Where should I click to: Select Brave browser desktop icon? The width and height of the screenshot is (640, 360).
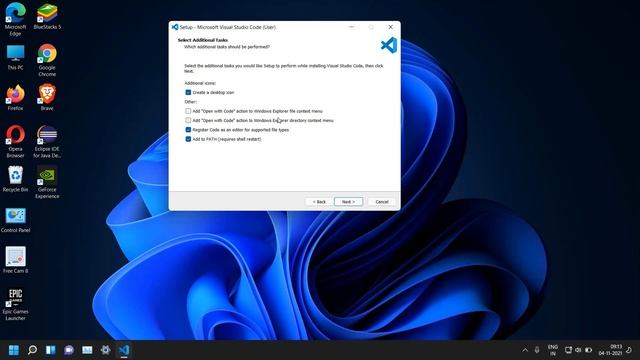click(47, 98)
